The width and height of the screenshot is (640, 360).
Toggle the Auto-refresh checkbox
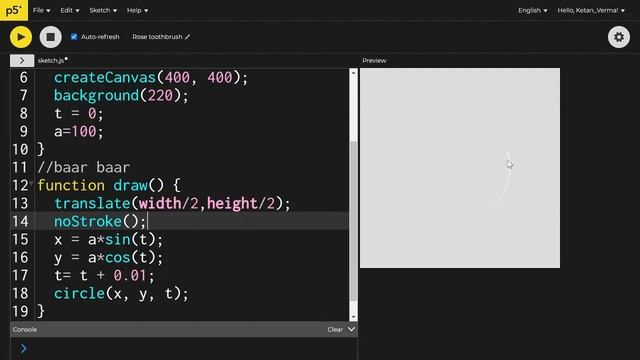point(74,37)
